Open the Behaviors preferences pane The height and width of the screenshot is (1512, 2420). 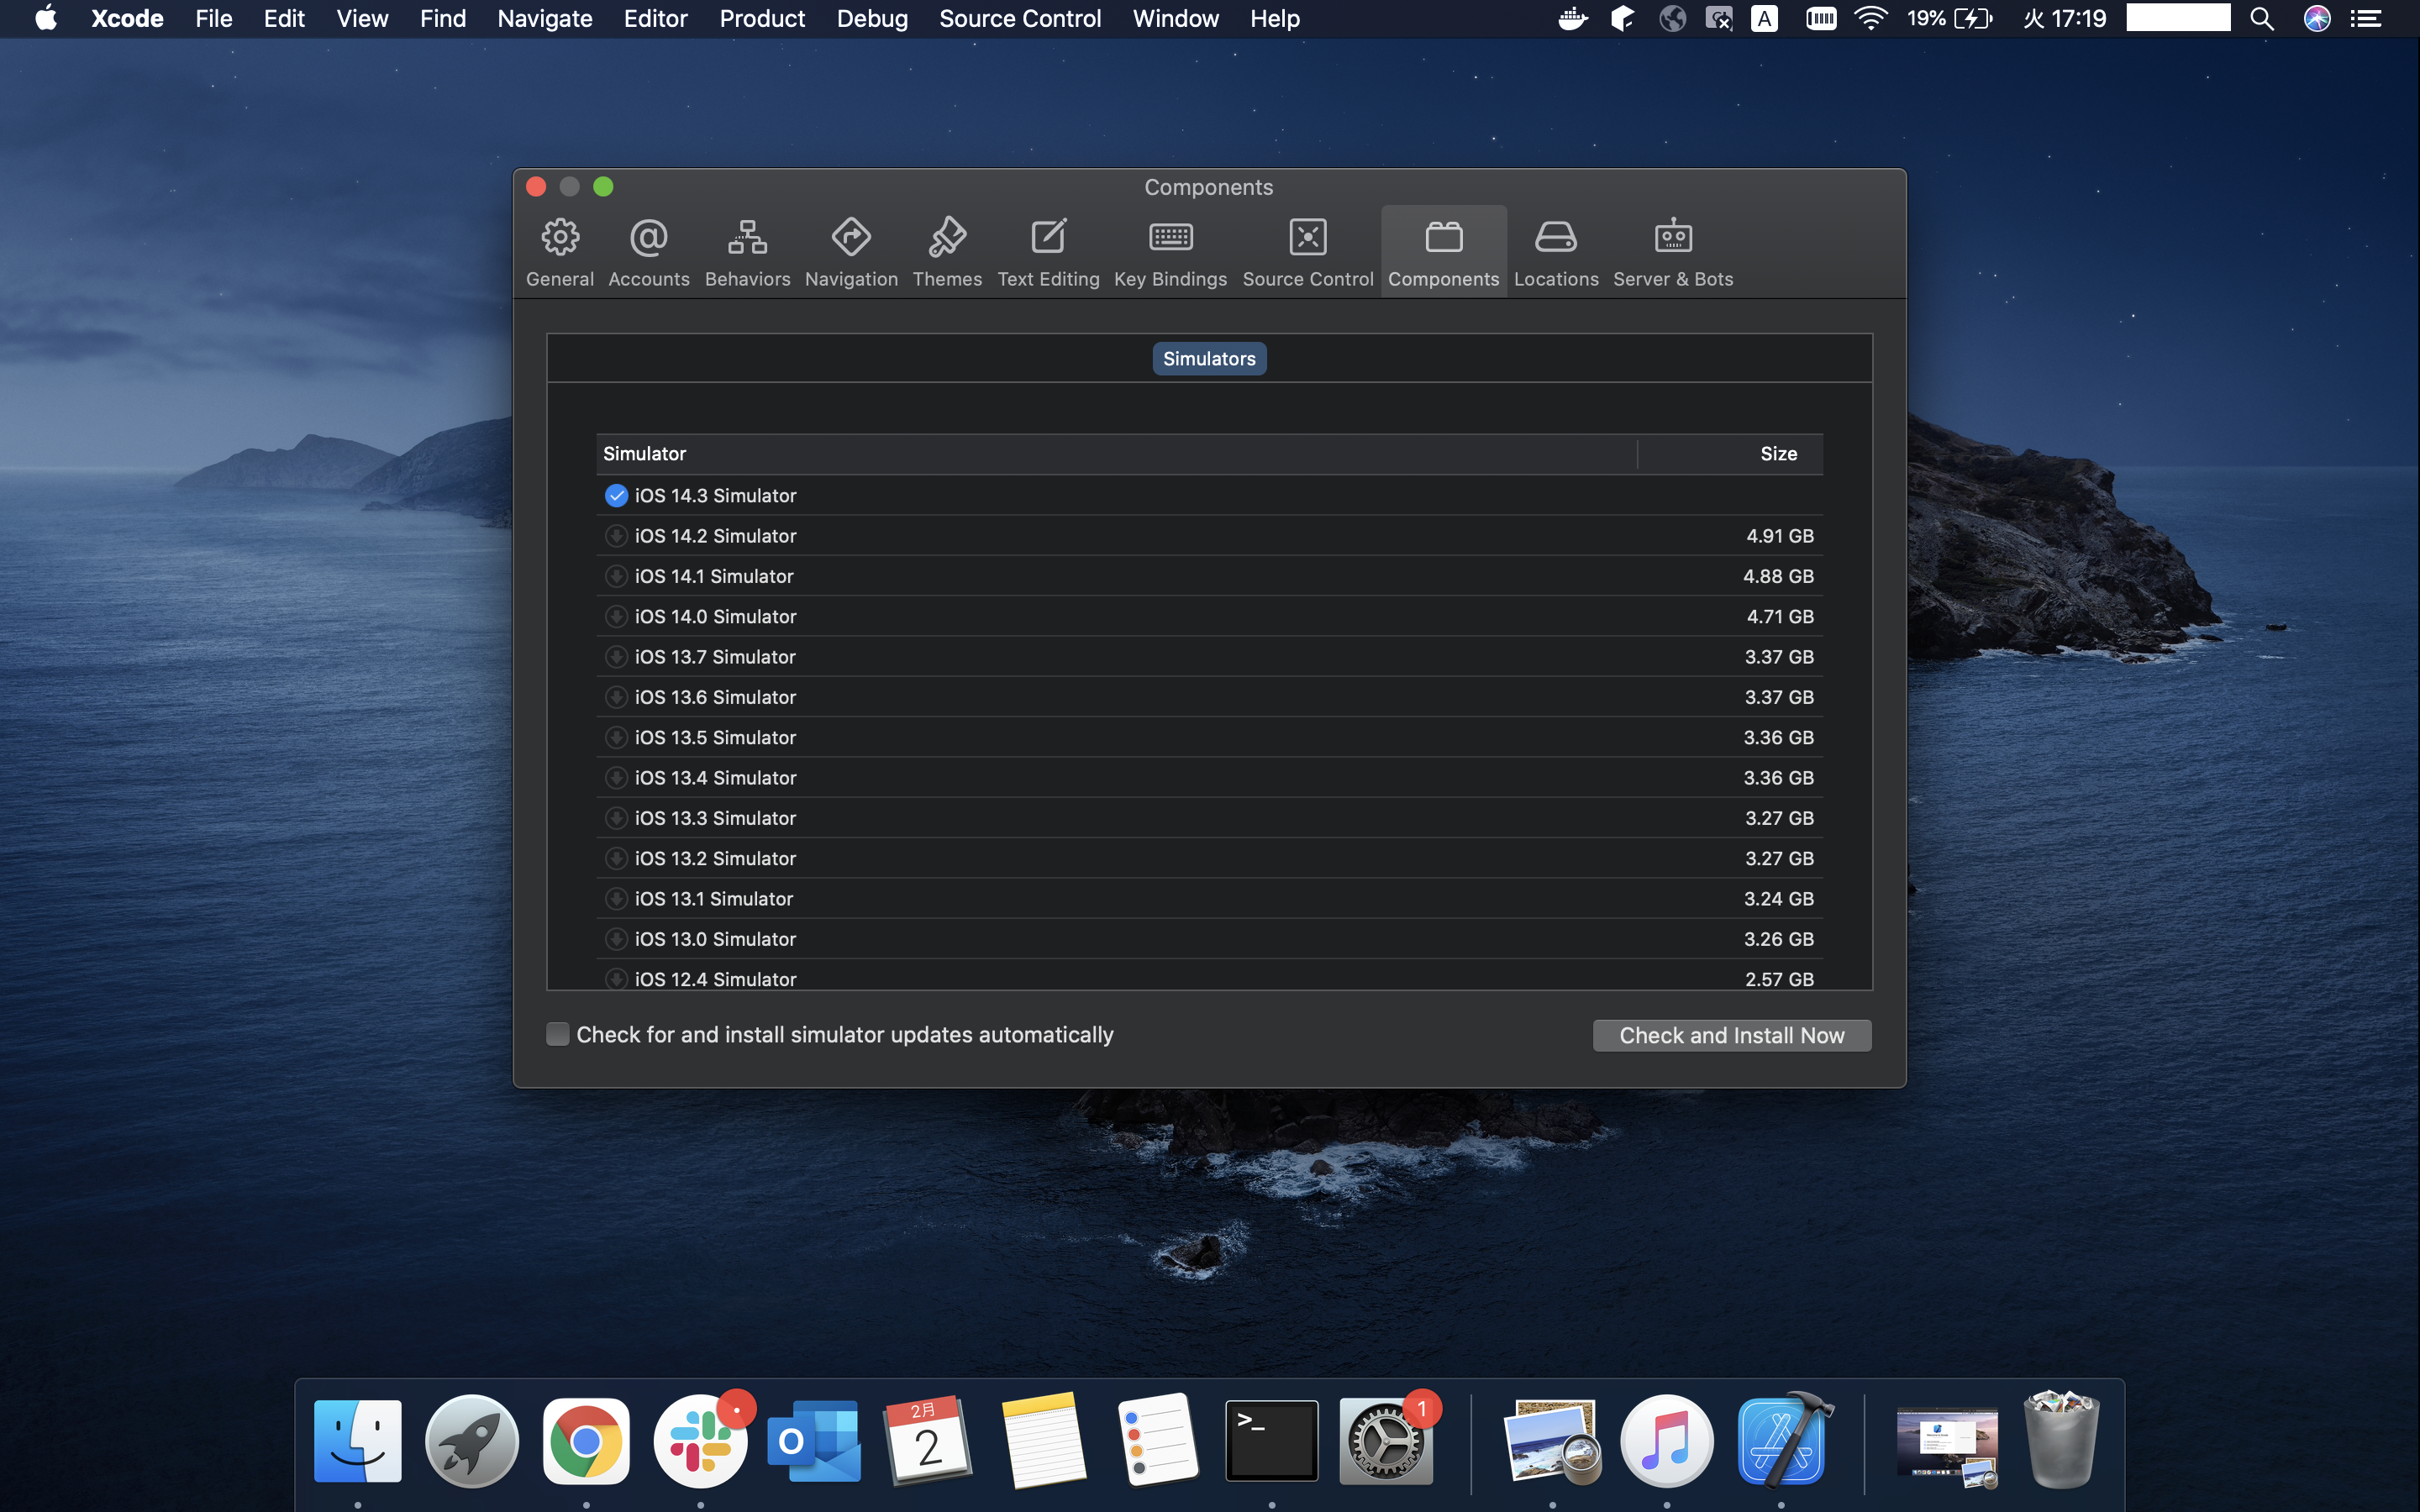[x=747, y=253]
